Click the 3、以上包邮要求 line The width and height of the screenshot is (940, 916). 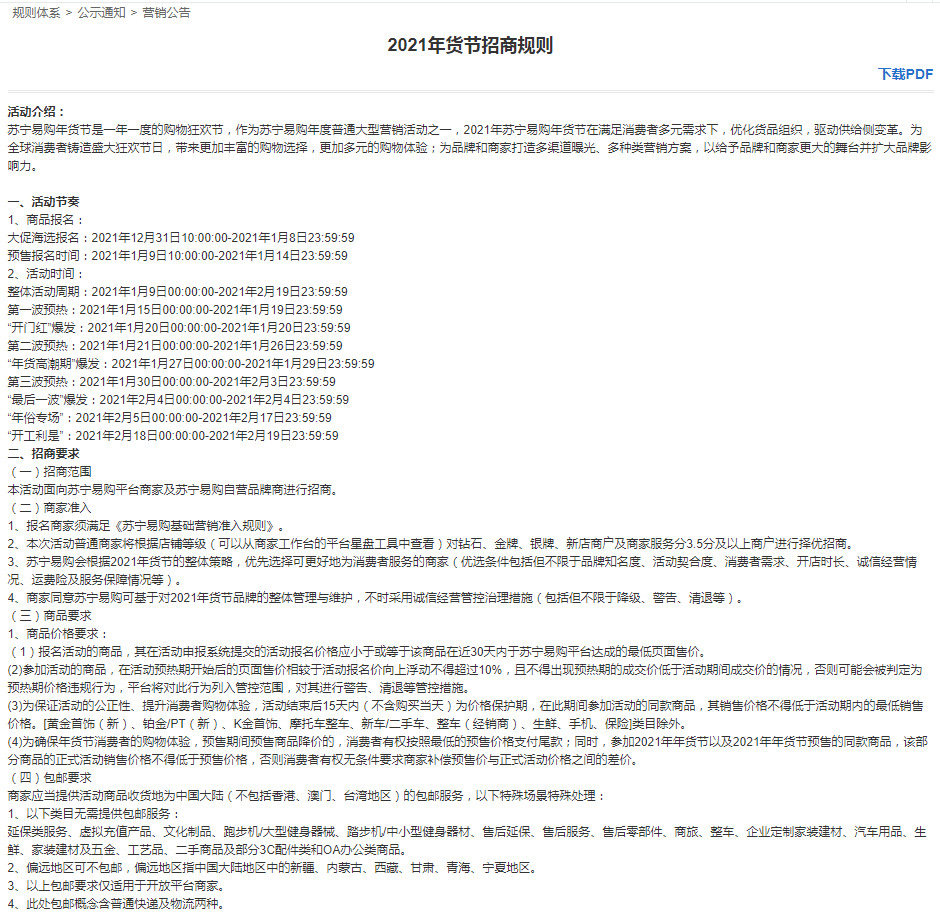click(118, 885)
